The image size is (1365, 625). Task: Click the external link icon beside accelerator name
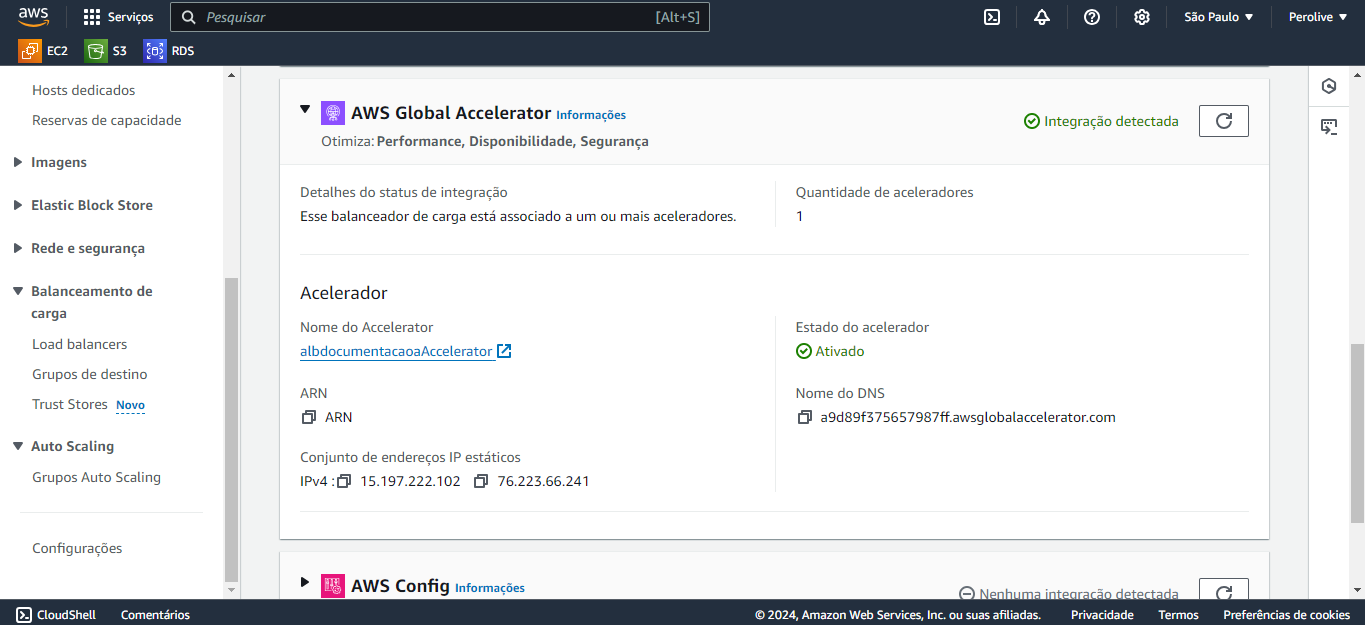(x=505, y=351)
